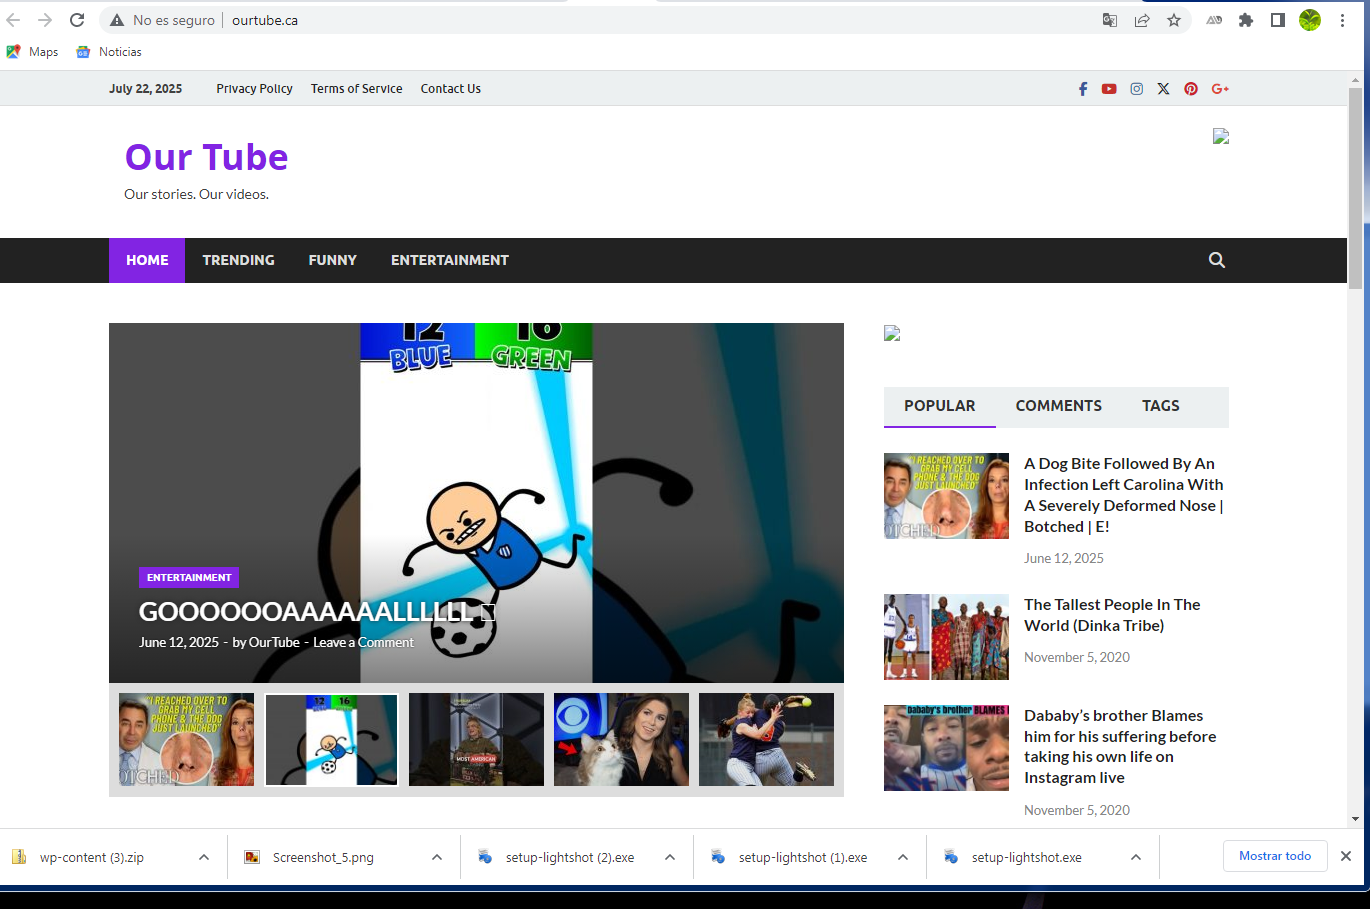
Task: Bookmark this page with the star icon
Action: pos(1174,20)
